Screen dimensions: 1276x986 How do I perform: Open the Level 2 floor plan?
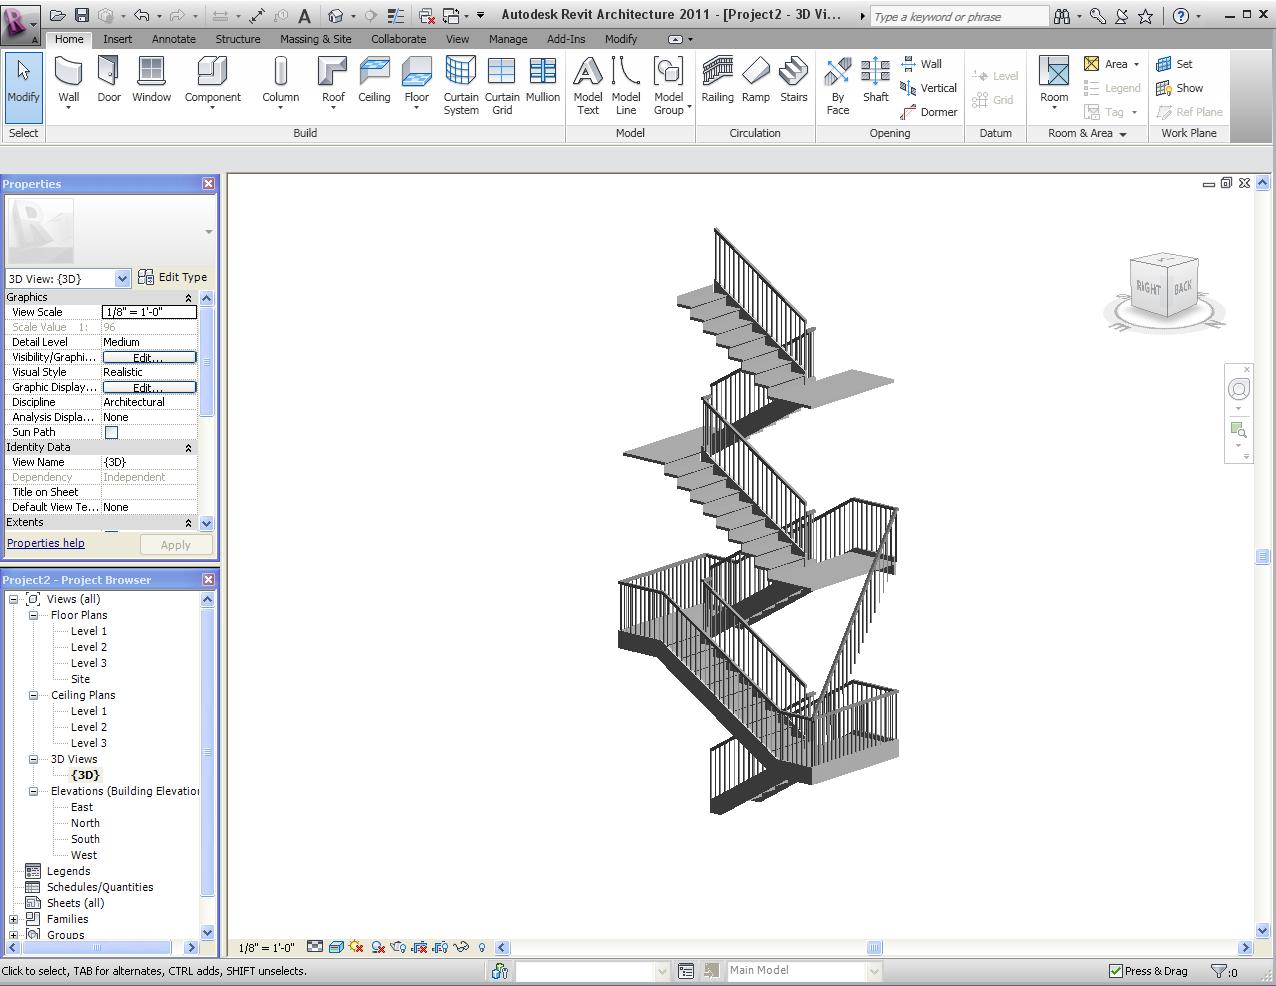(x=89, y=647)
